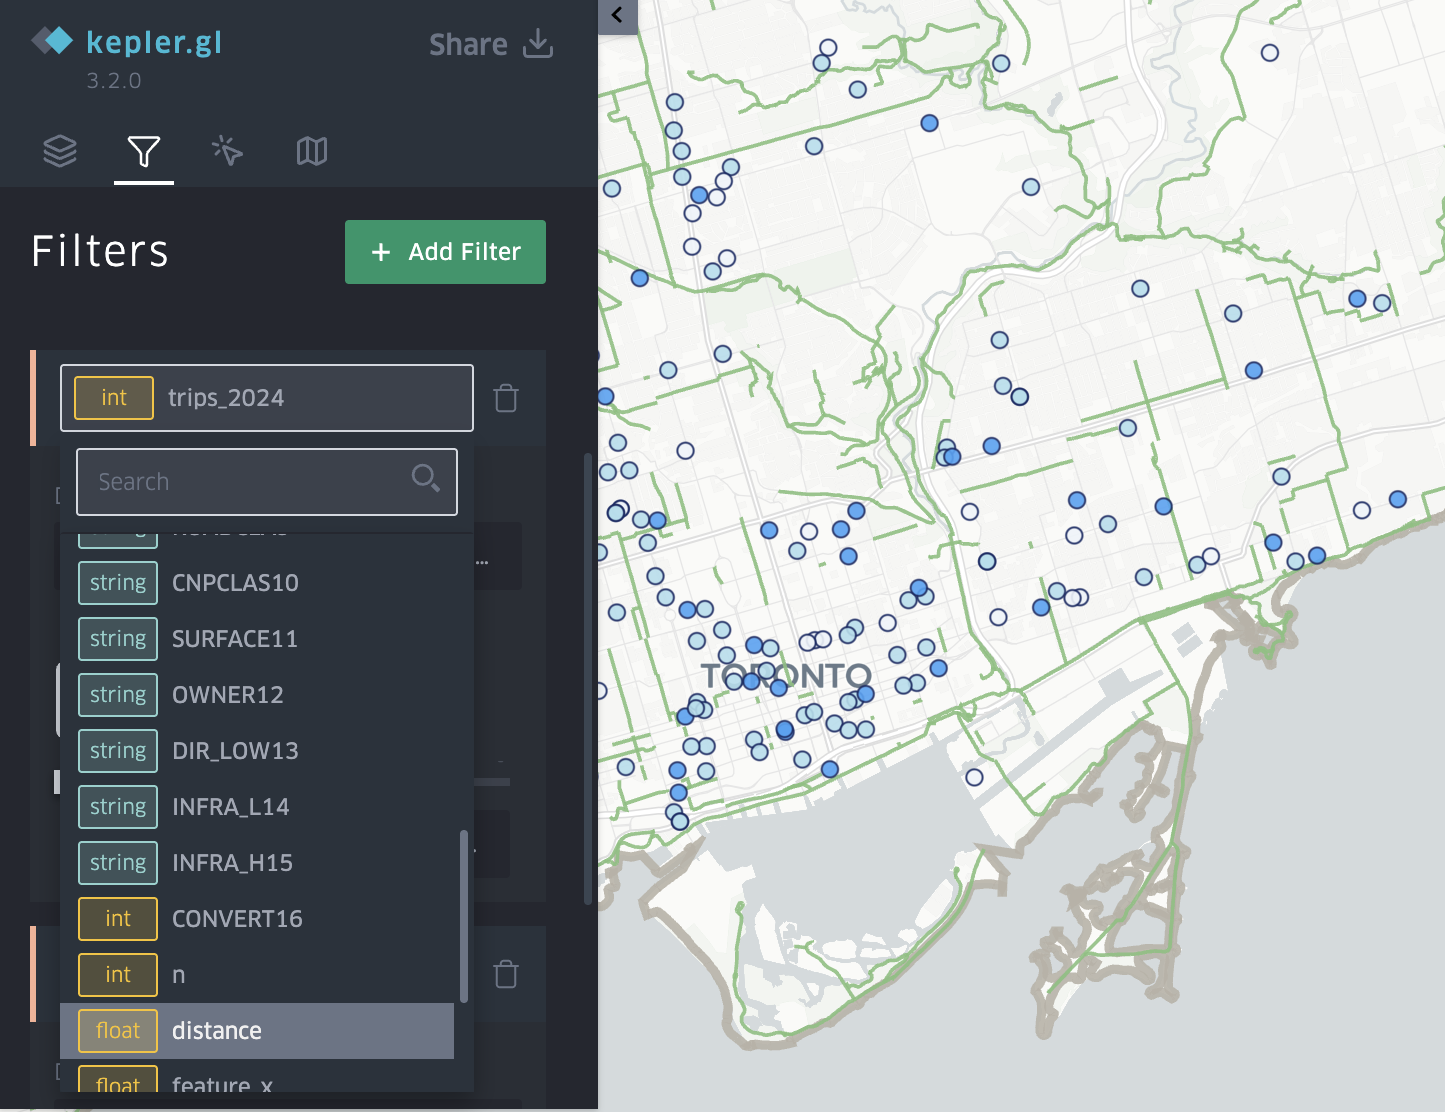
Task: Click the field Search input box
Action: (250, 482)
